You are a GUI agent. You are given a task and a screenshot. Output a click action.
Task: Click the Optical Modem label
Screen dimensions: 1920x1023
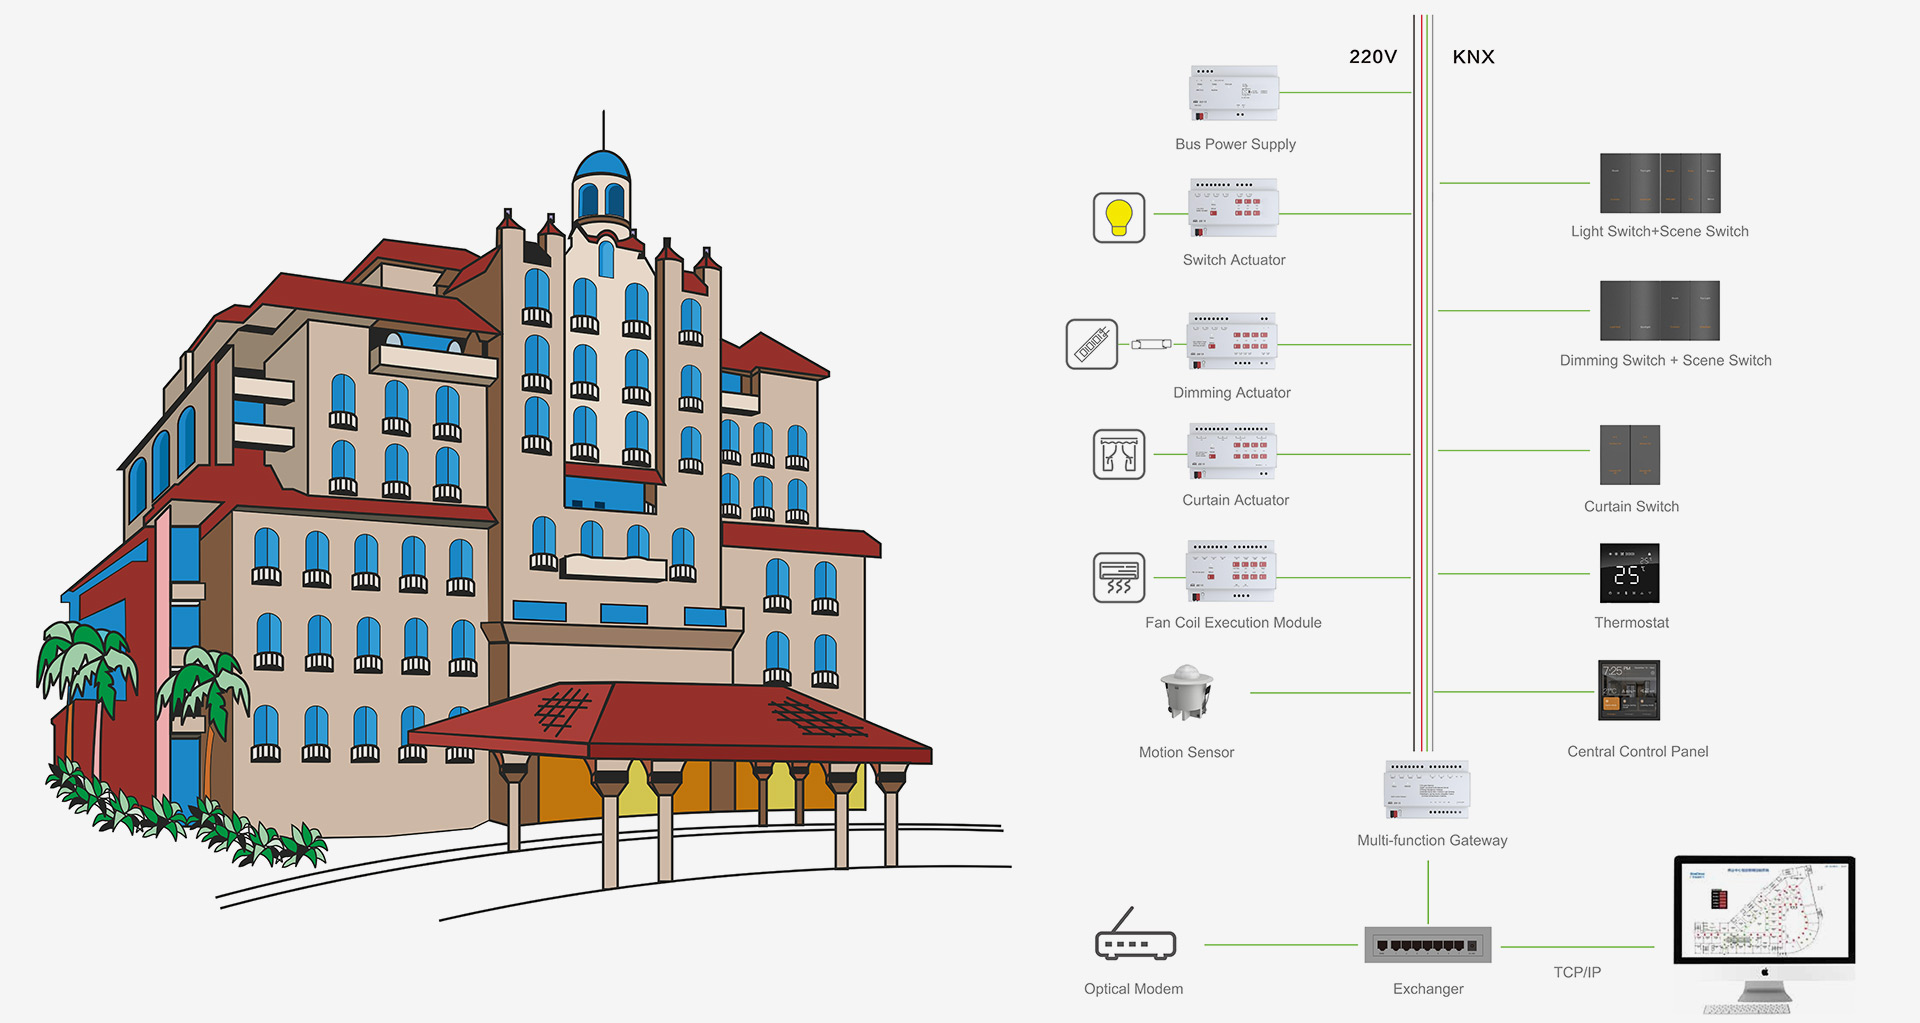(1133, 988)
